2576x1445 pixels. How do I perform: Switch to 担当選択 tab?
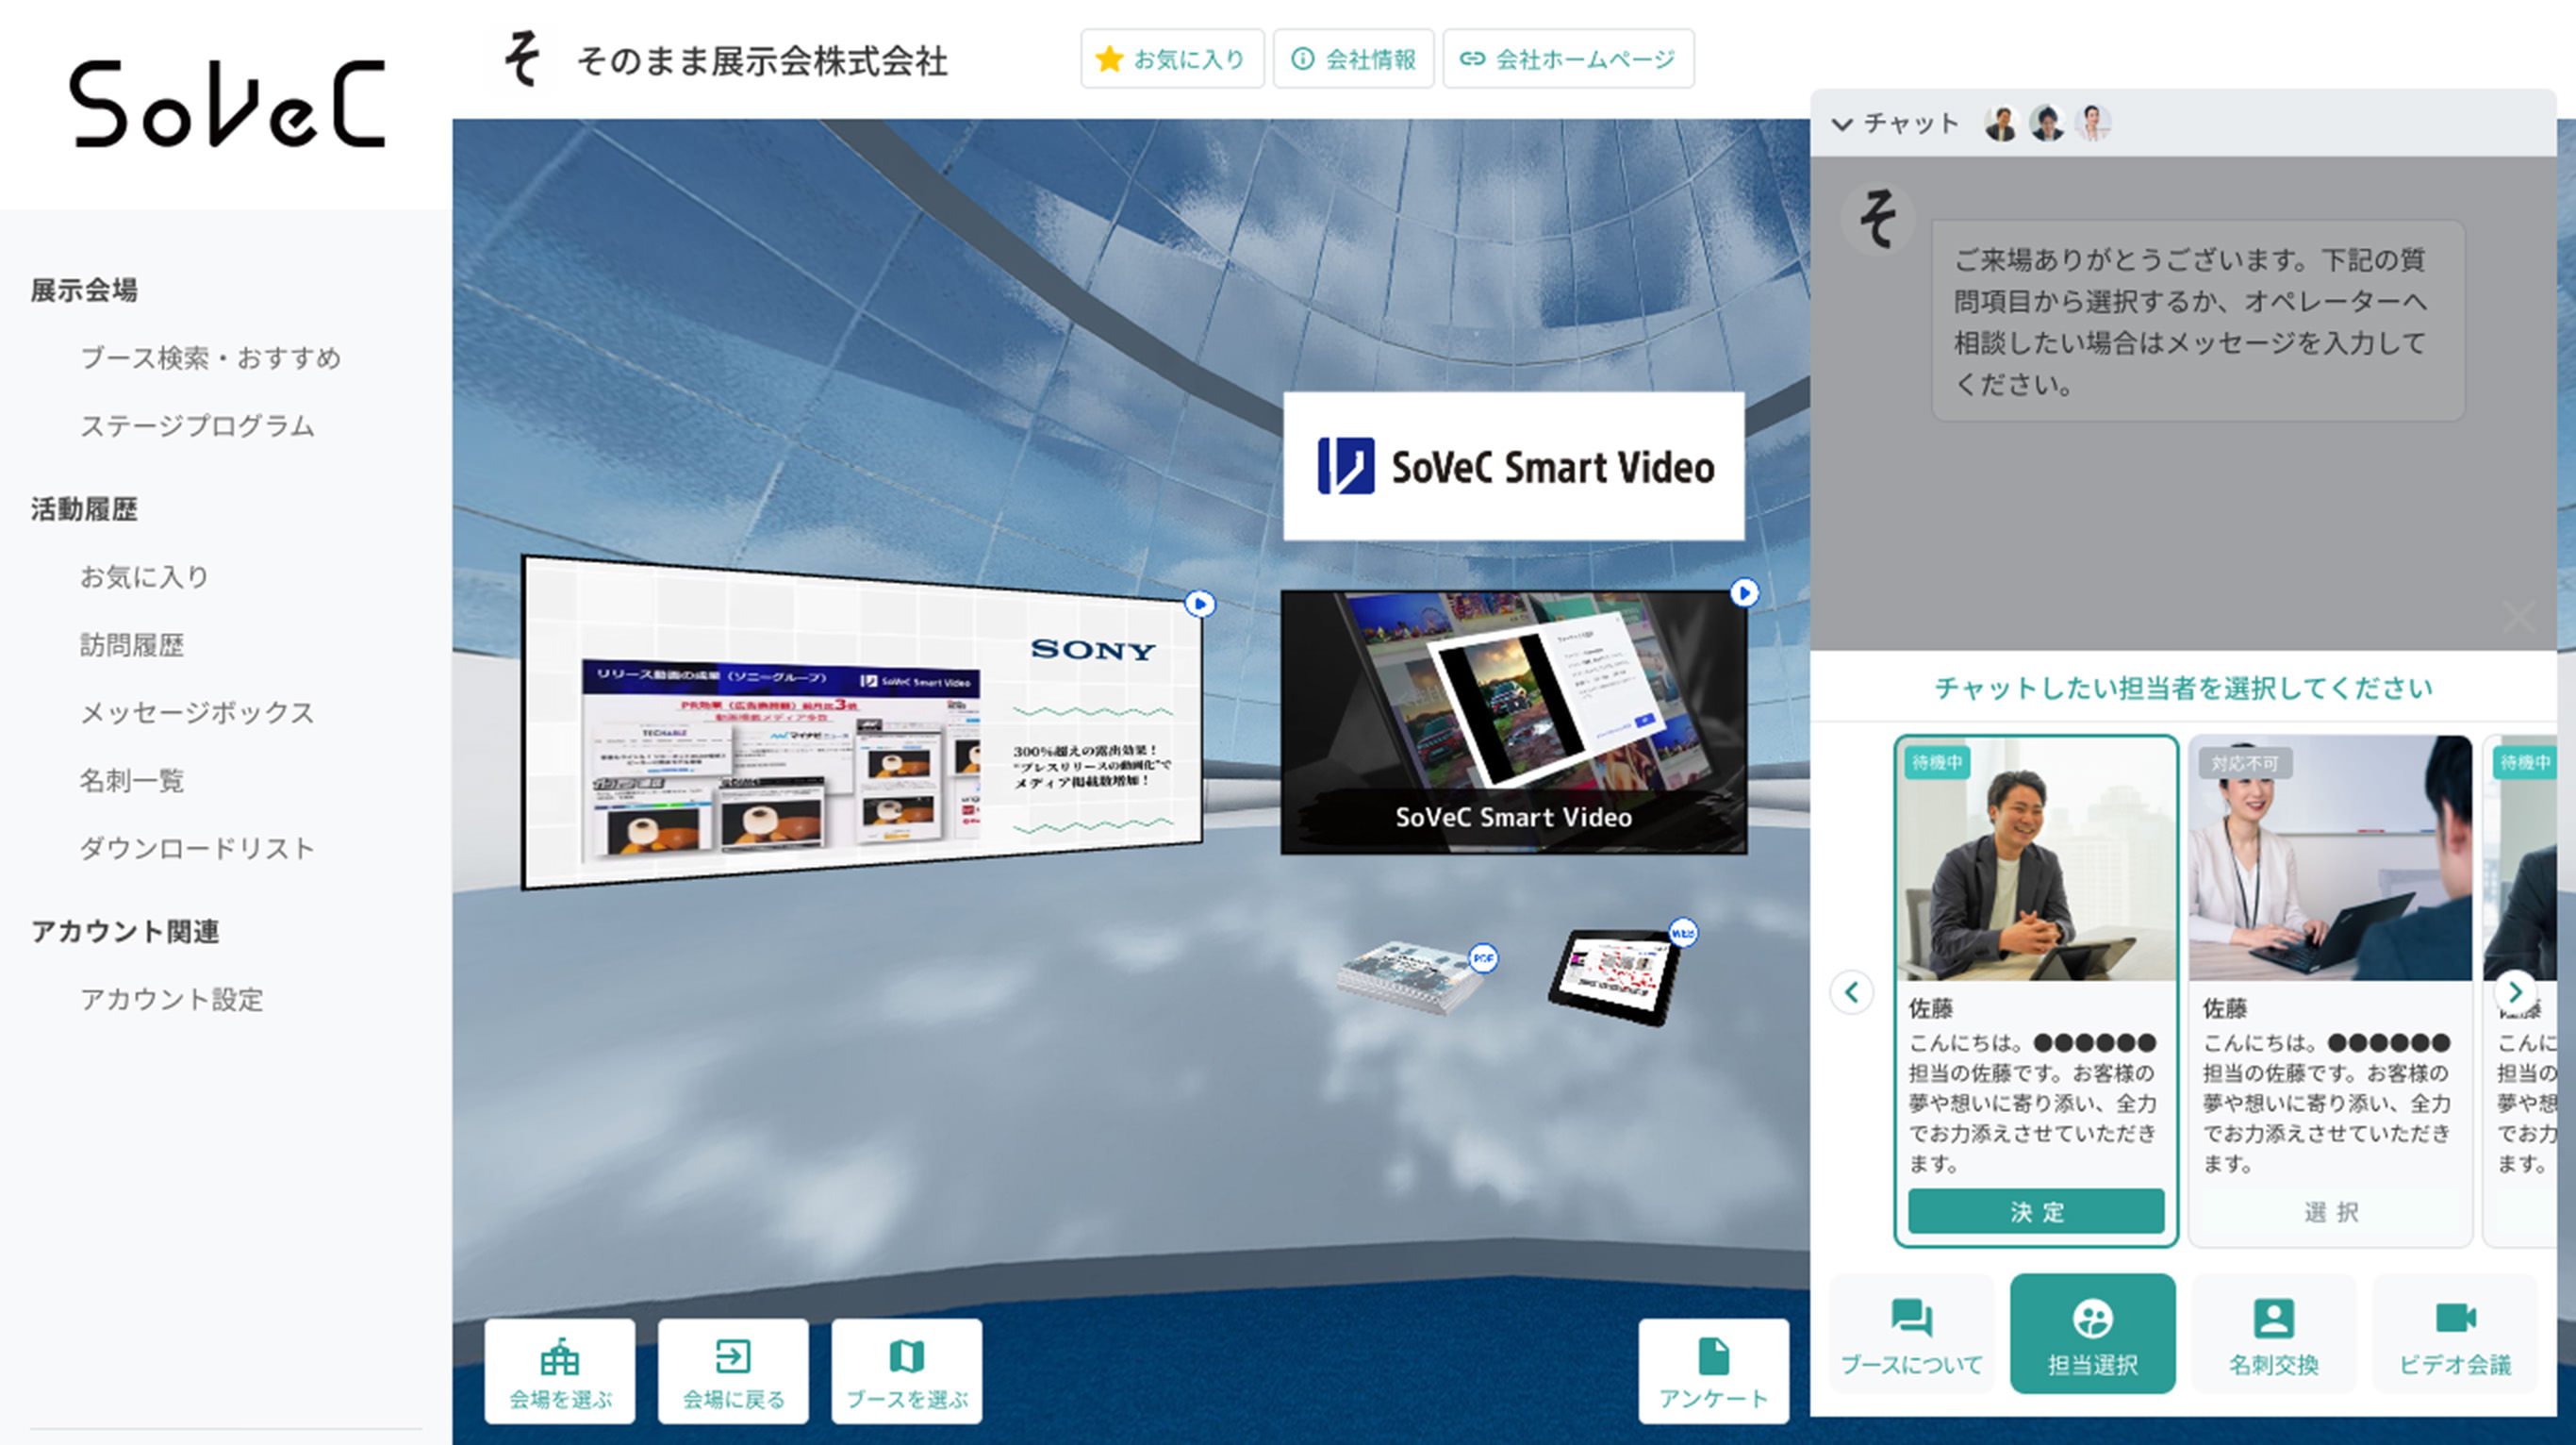pyautogui.click(x=2093, y=1334)
